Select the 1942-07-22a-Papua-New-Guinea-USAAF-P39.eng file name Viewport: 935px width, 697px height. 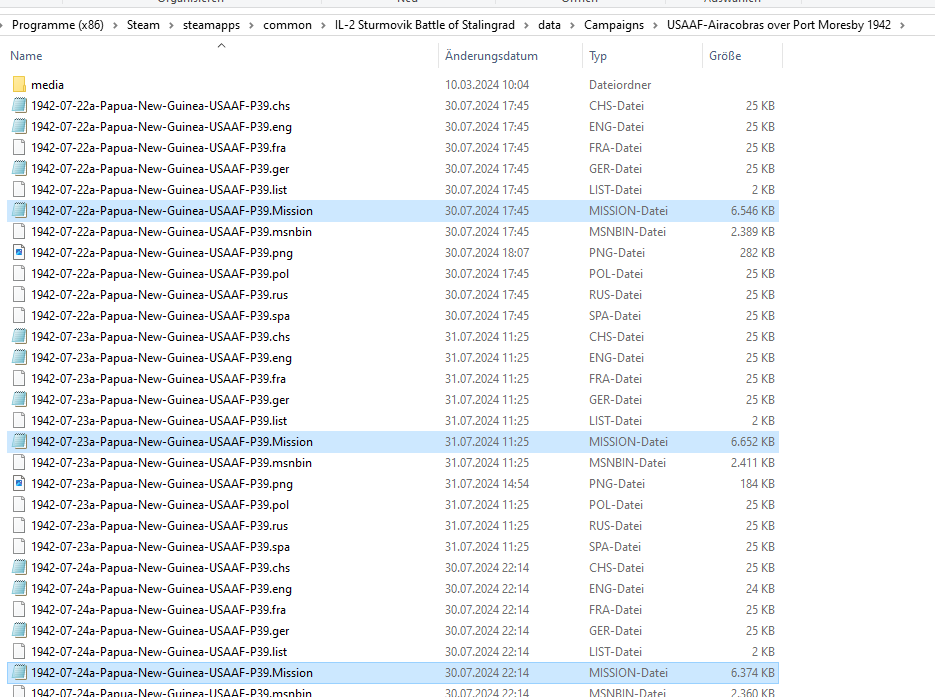[161, 127]
